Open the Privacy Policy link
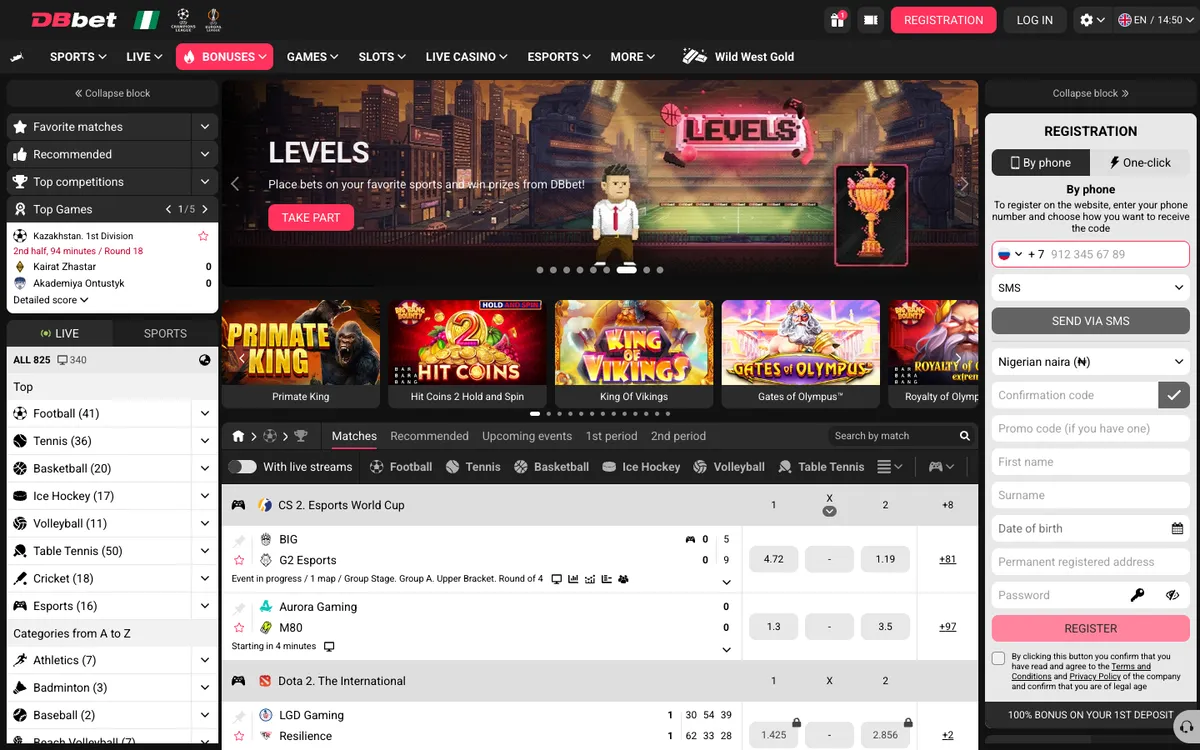Image resolution: width=1200 pixels, height=750 pixels. tap(1095, 677)
